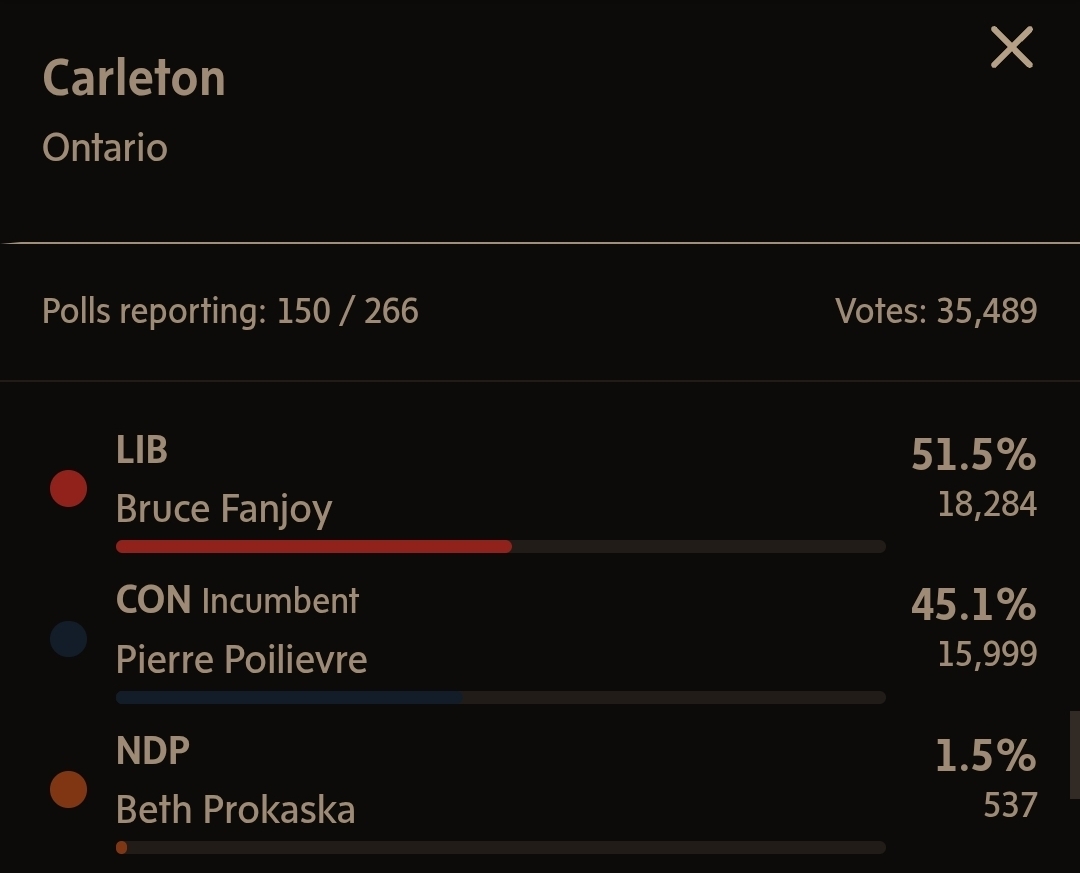Viewport: 1080px width, 873px height.
Task: Click the 51.5% Liberal percentage
Action: coord(973,456)
